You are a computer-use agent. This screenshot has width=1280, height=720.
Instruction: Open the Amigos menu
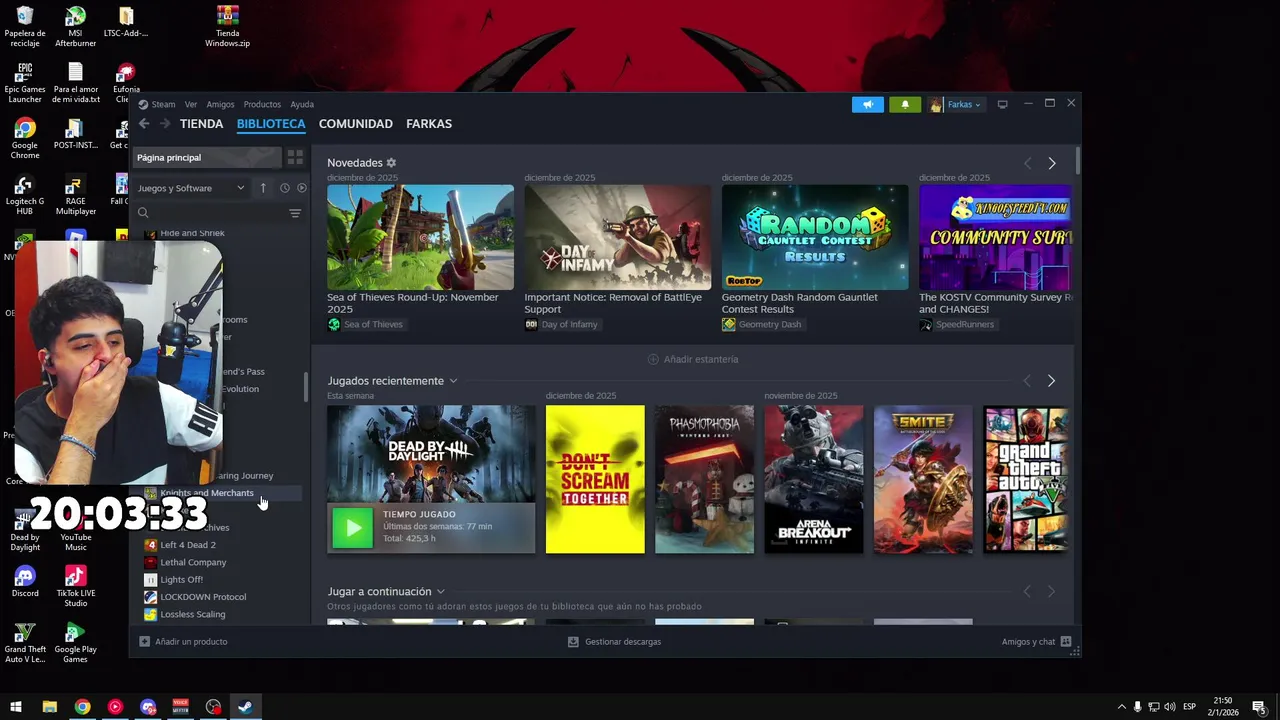click(220, 104)
